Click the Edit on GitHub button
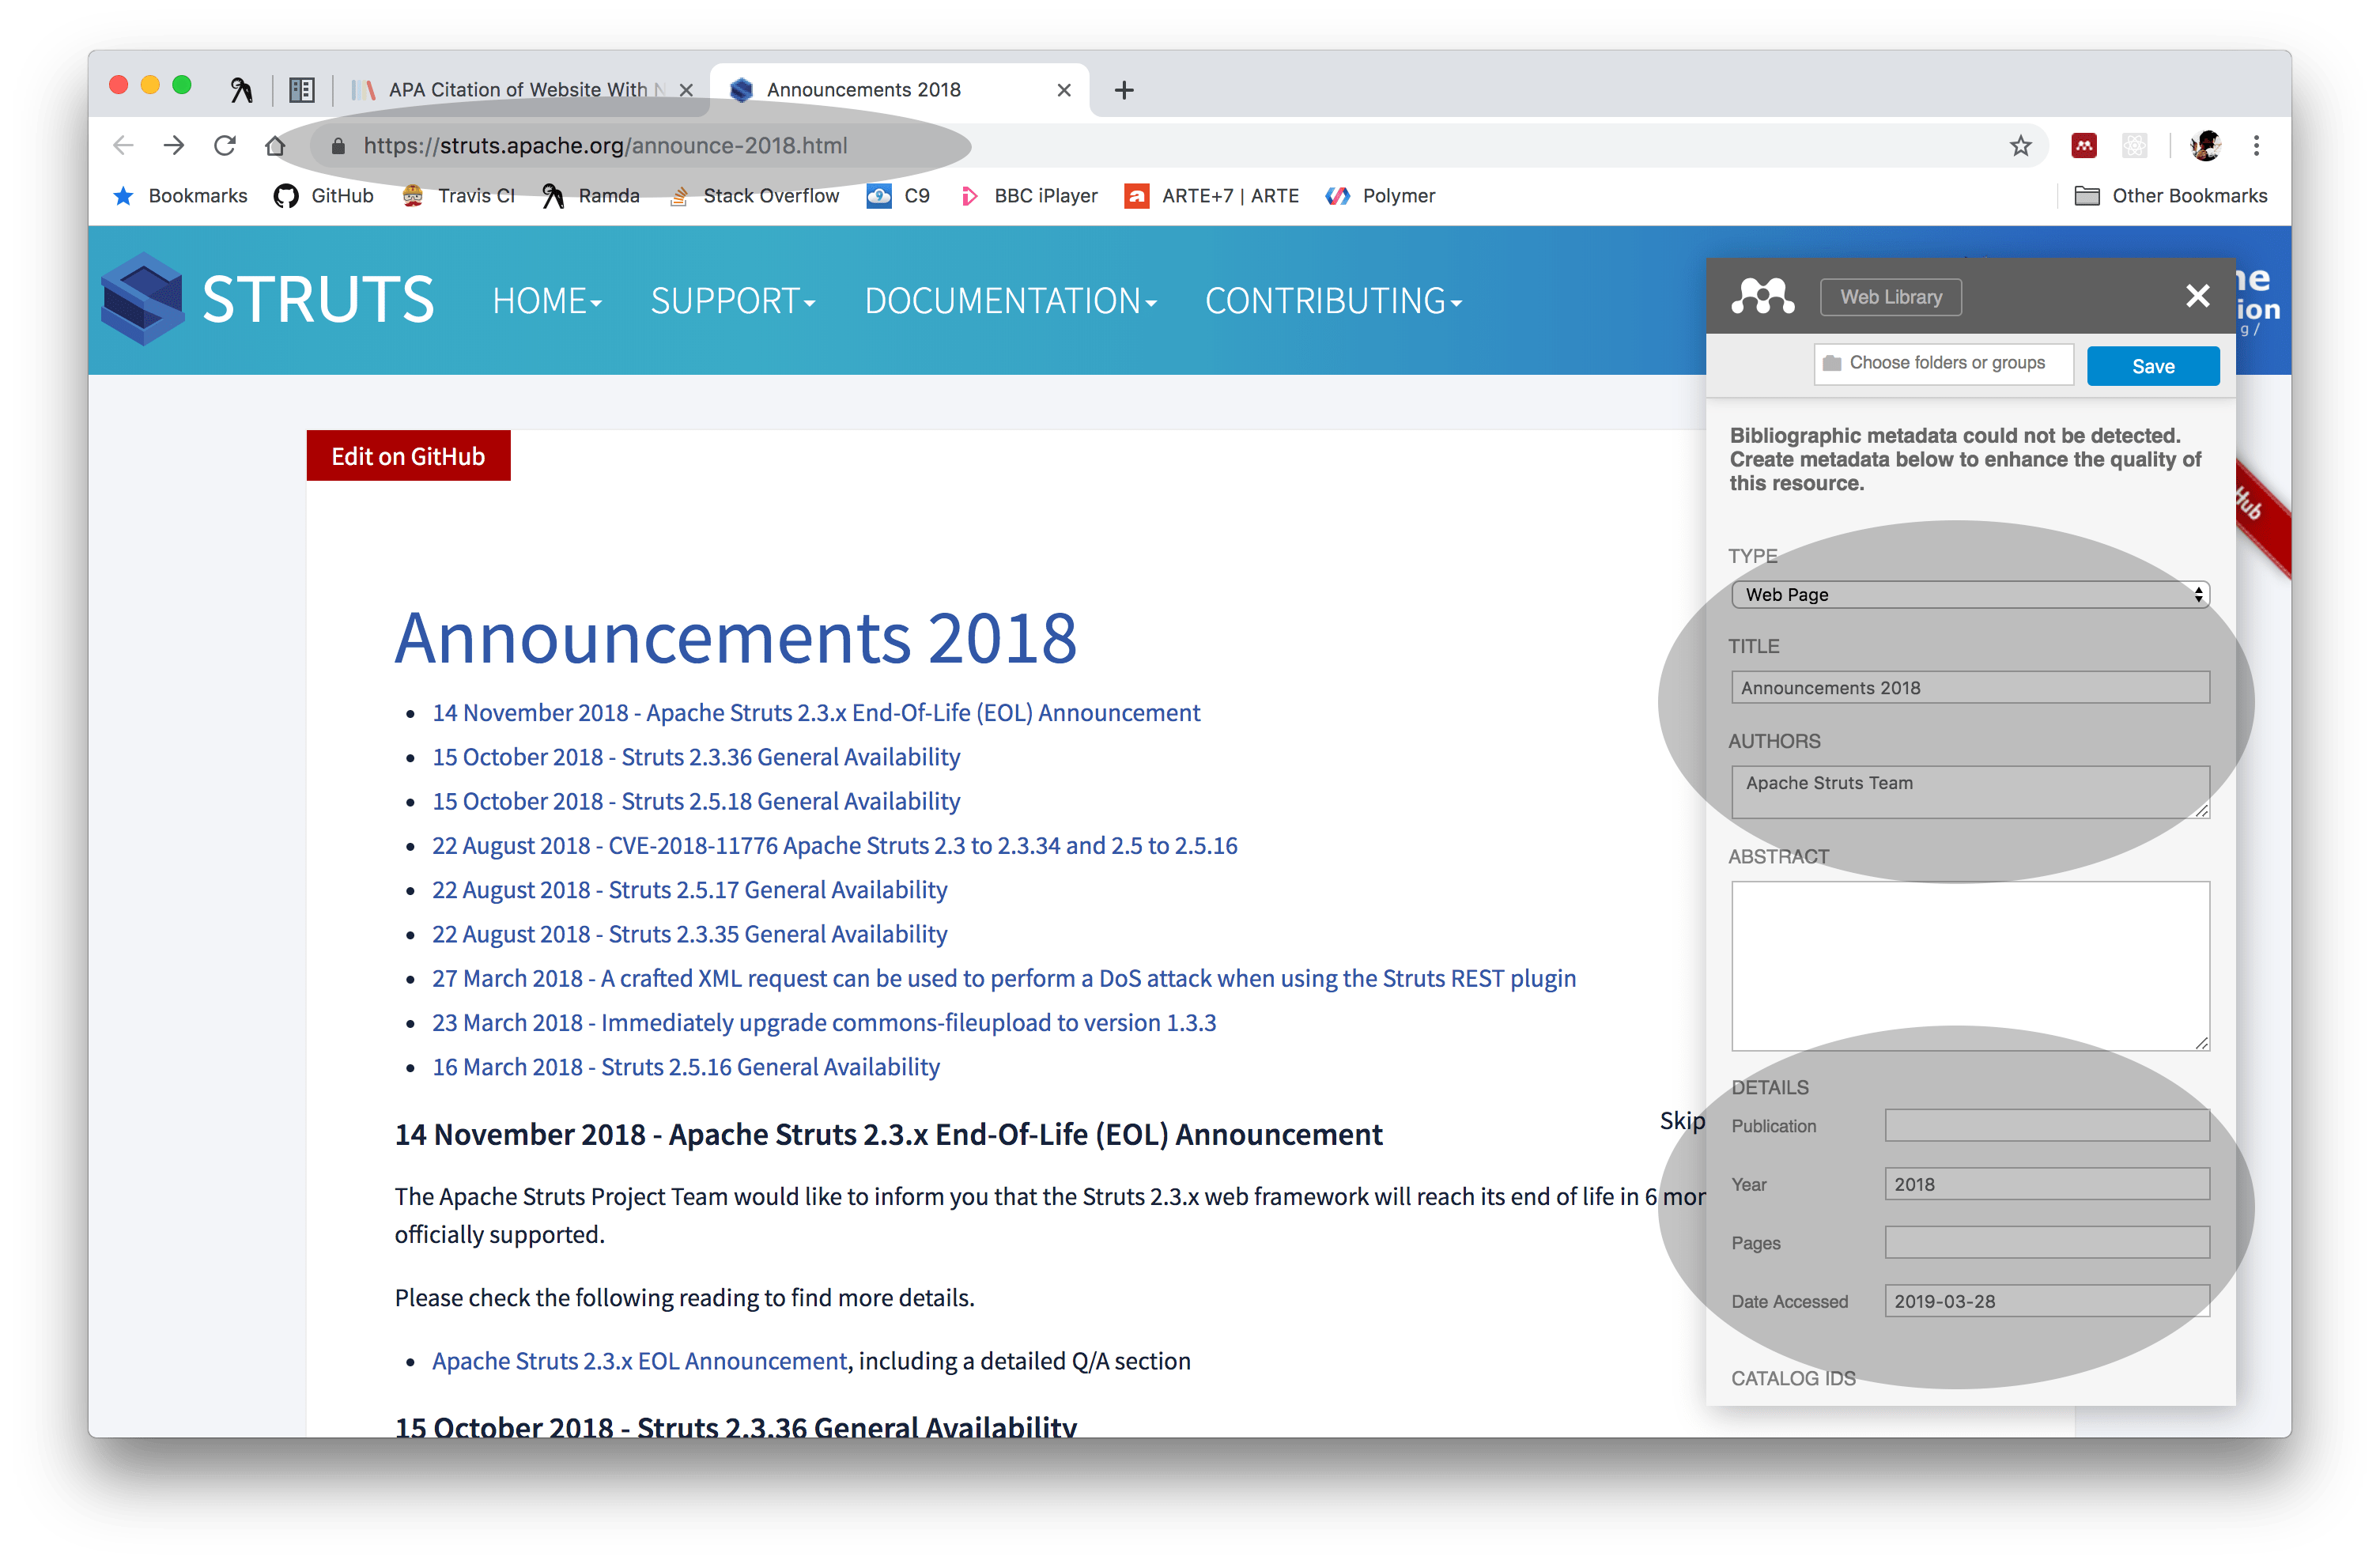Screen dimensions: 2380x1564 (x=408, y=456)
